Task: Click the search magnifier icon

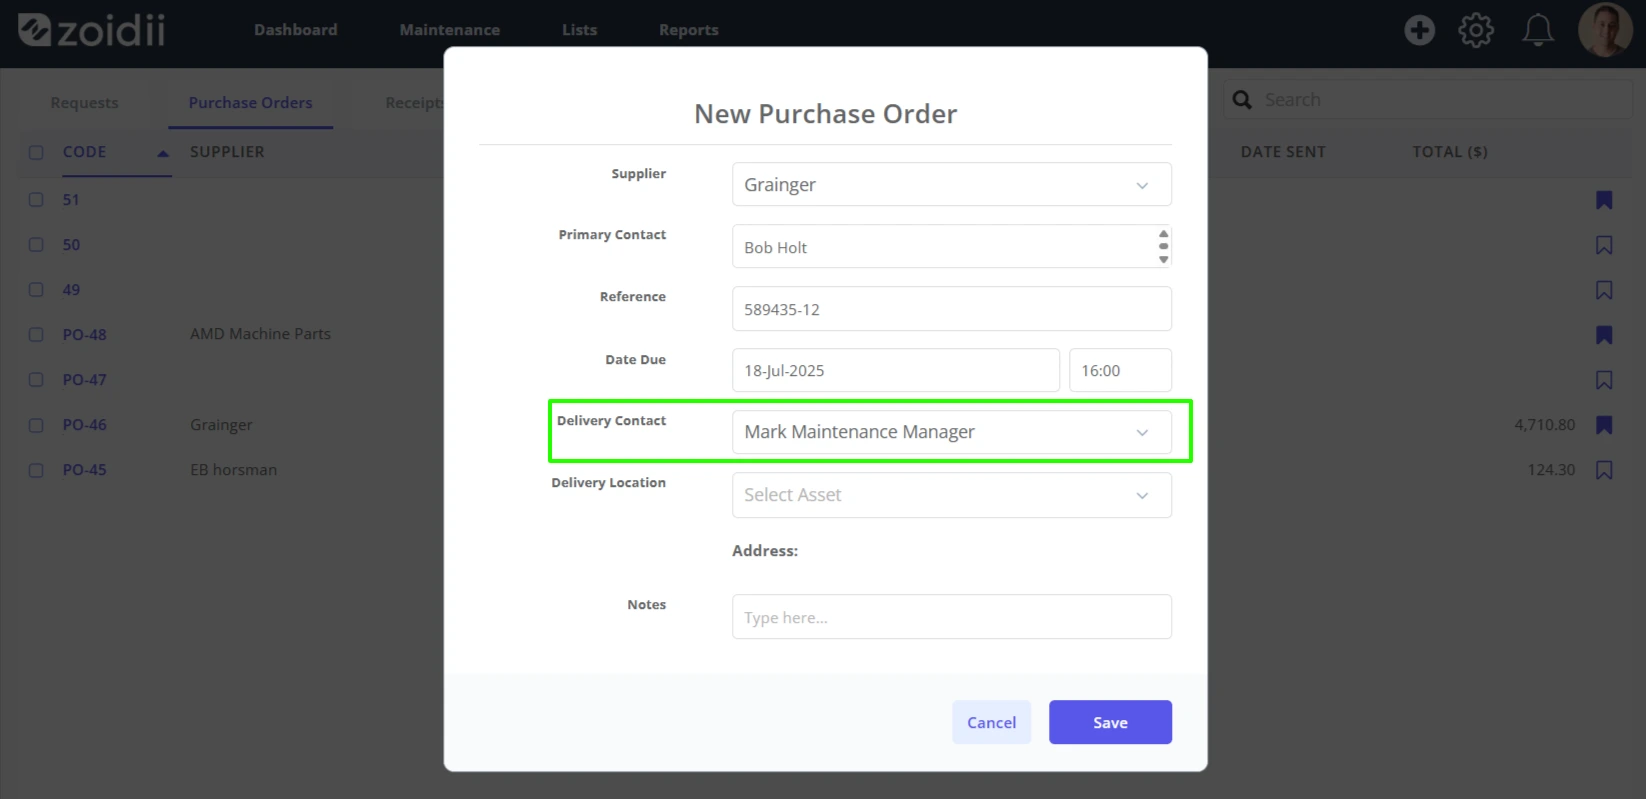Action: (x=1242, y=100)
